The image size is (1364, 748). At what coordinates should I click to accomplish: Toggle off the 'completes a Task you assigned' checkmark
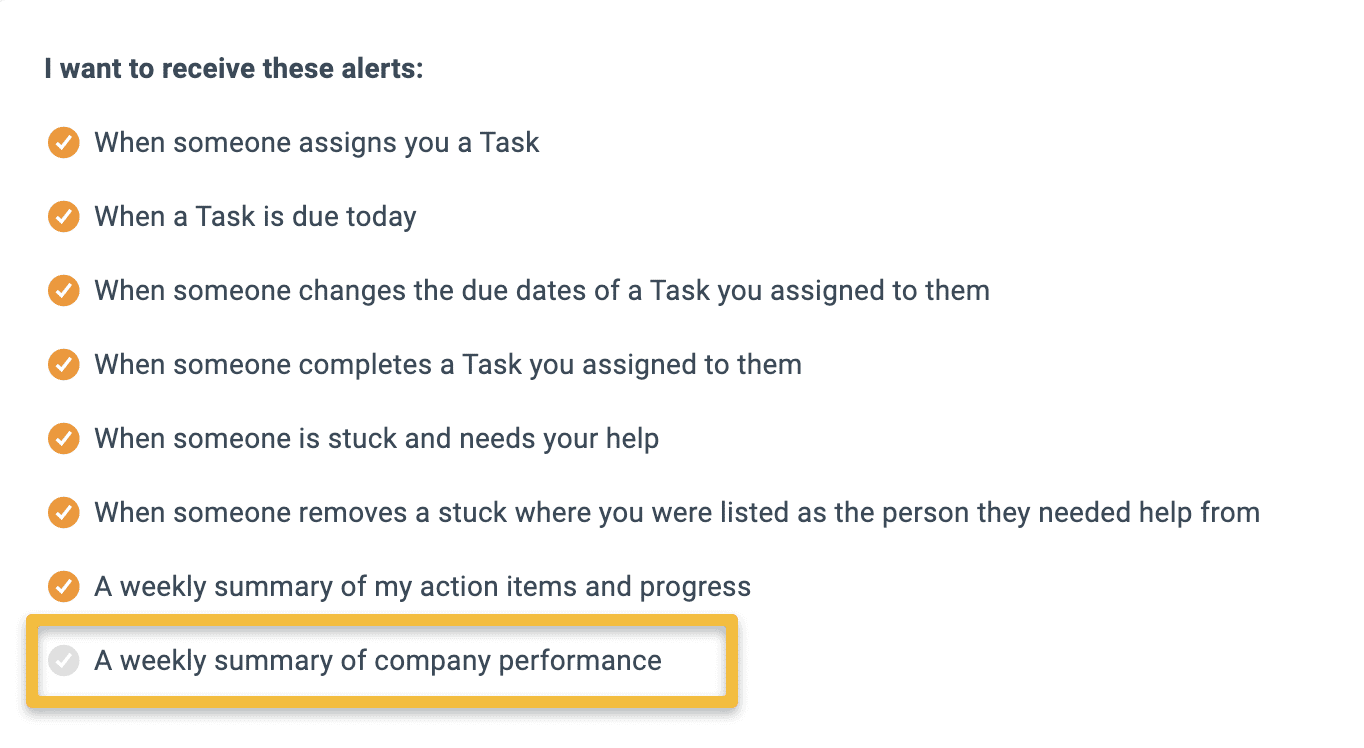(64, 365)
